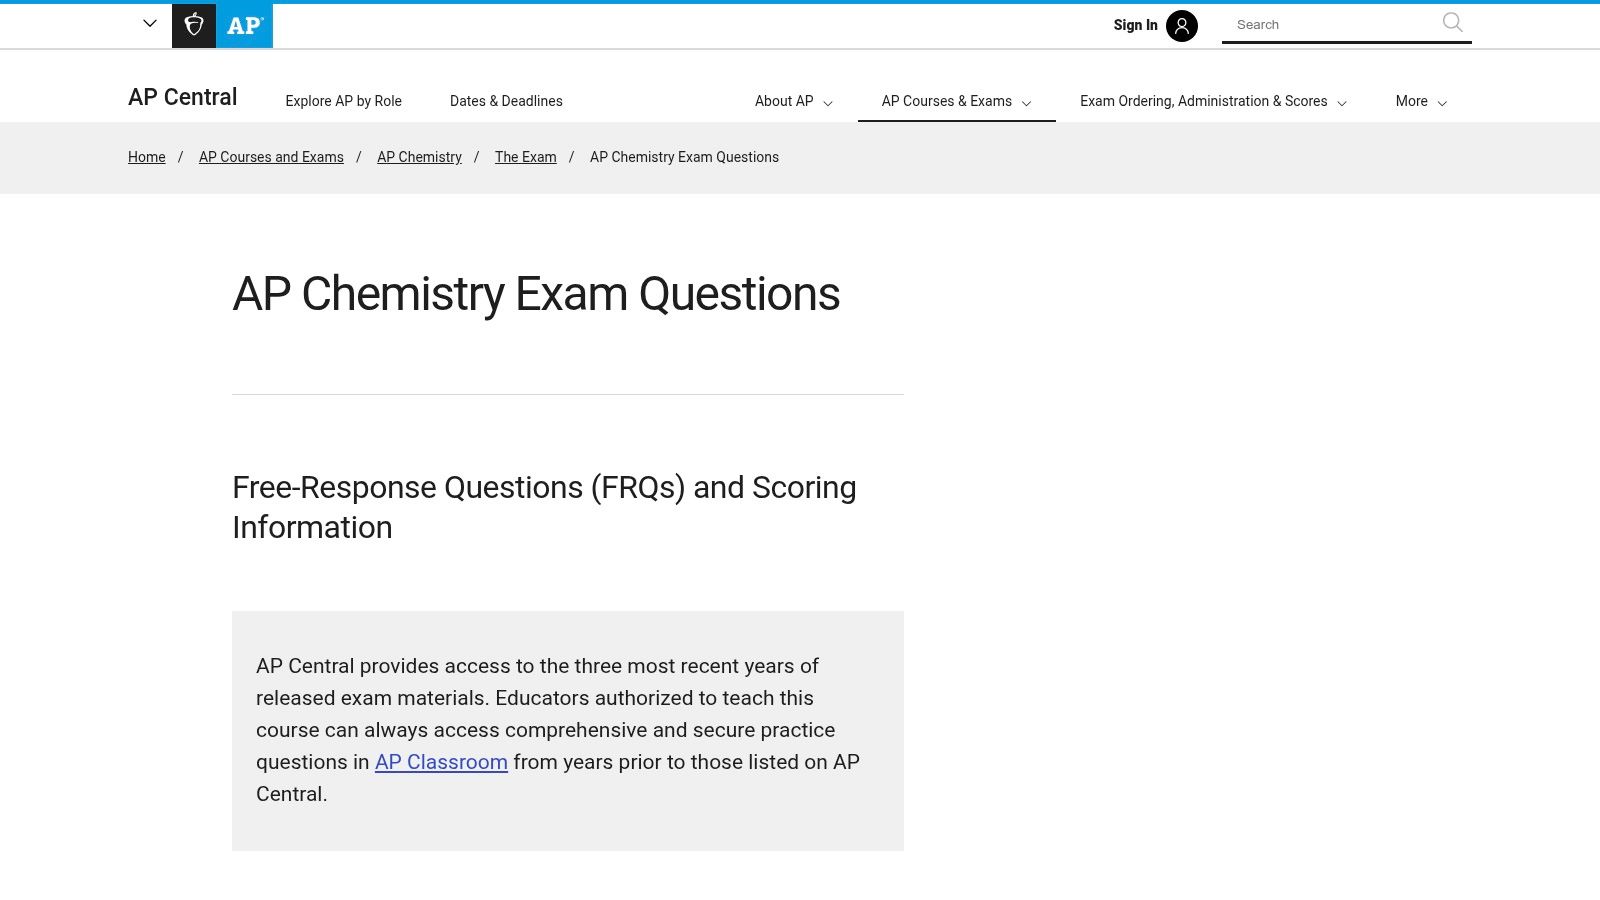
Task: Go to Home breadcrumb
Action: [147, 157]
